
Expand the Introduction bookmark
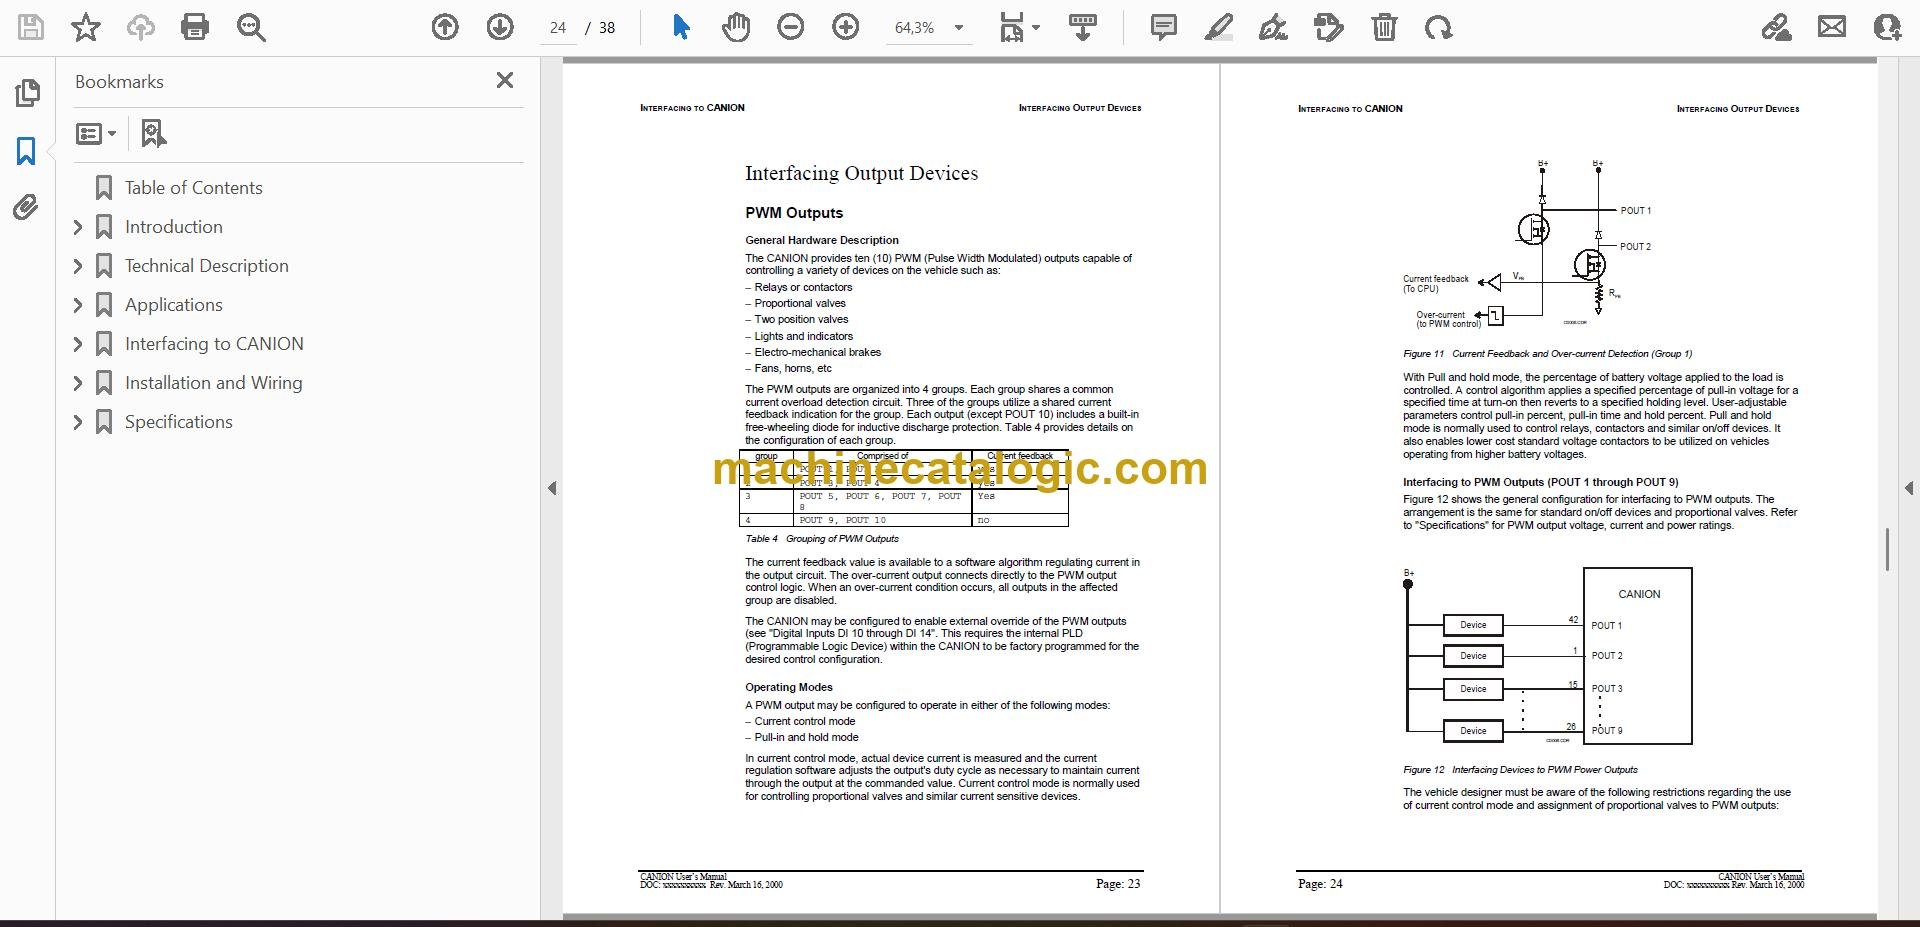pos(78,227)
